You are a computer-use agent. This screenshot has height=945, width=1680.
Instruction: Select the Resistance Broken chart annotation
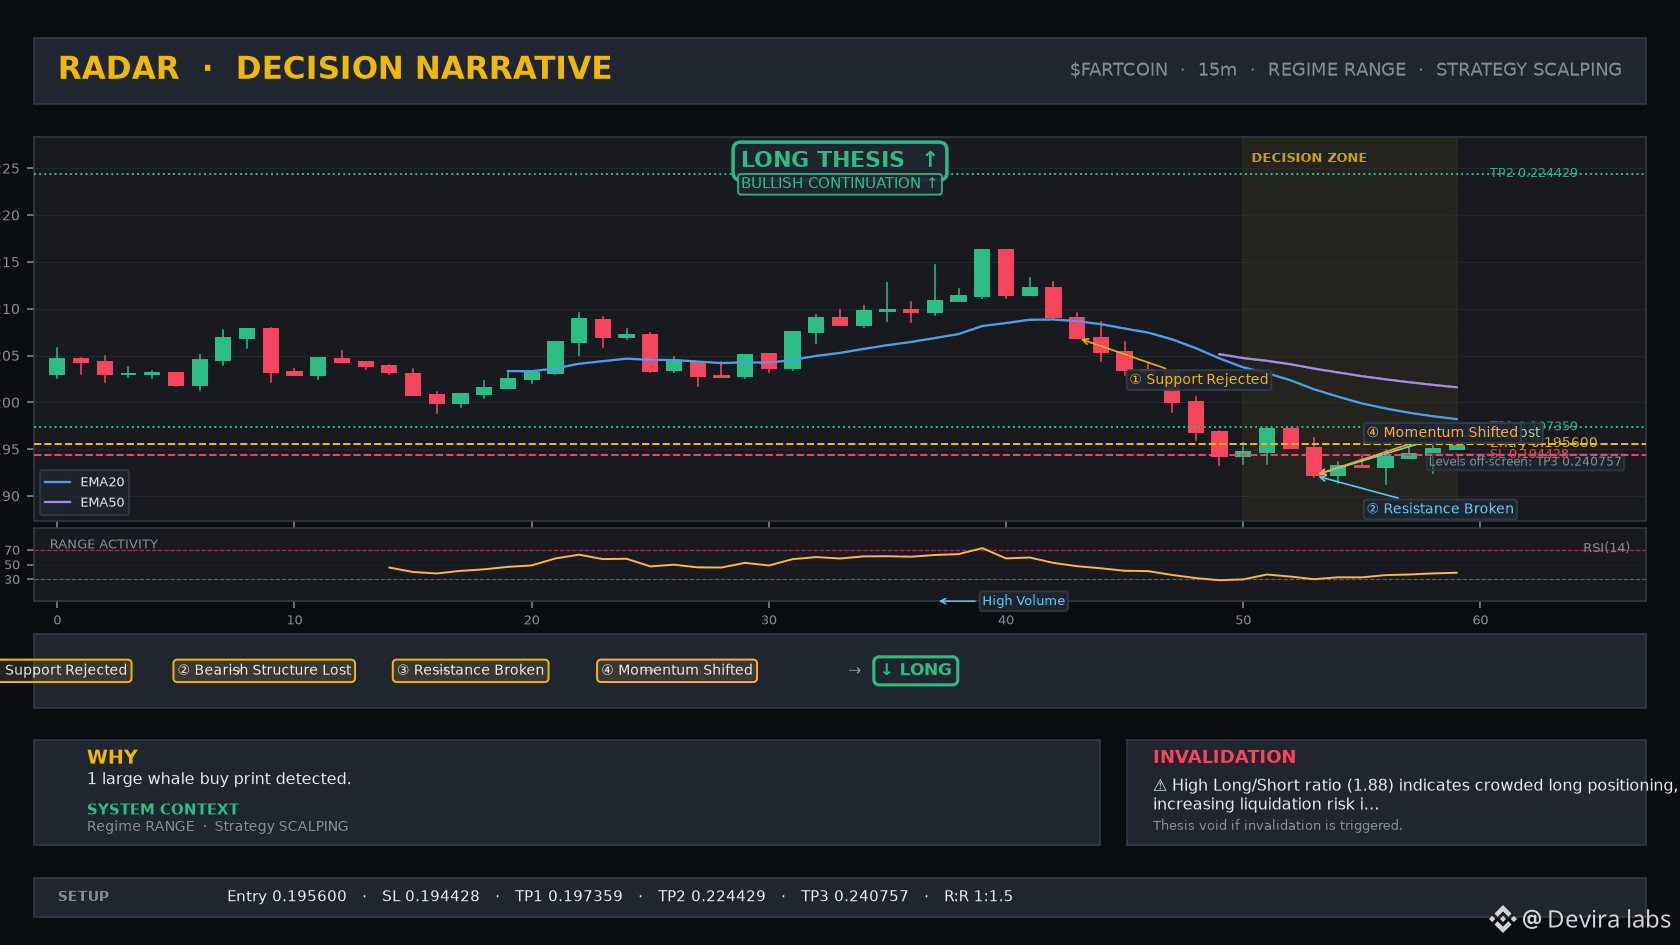click(x=1440, y=509)
